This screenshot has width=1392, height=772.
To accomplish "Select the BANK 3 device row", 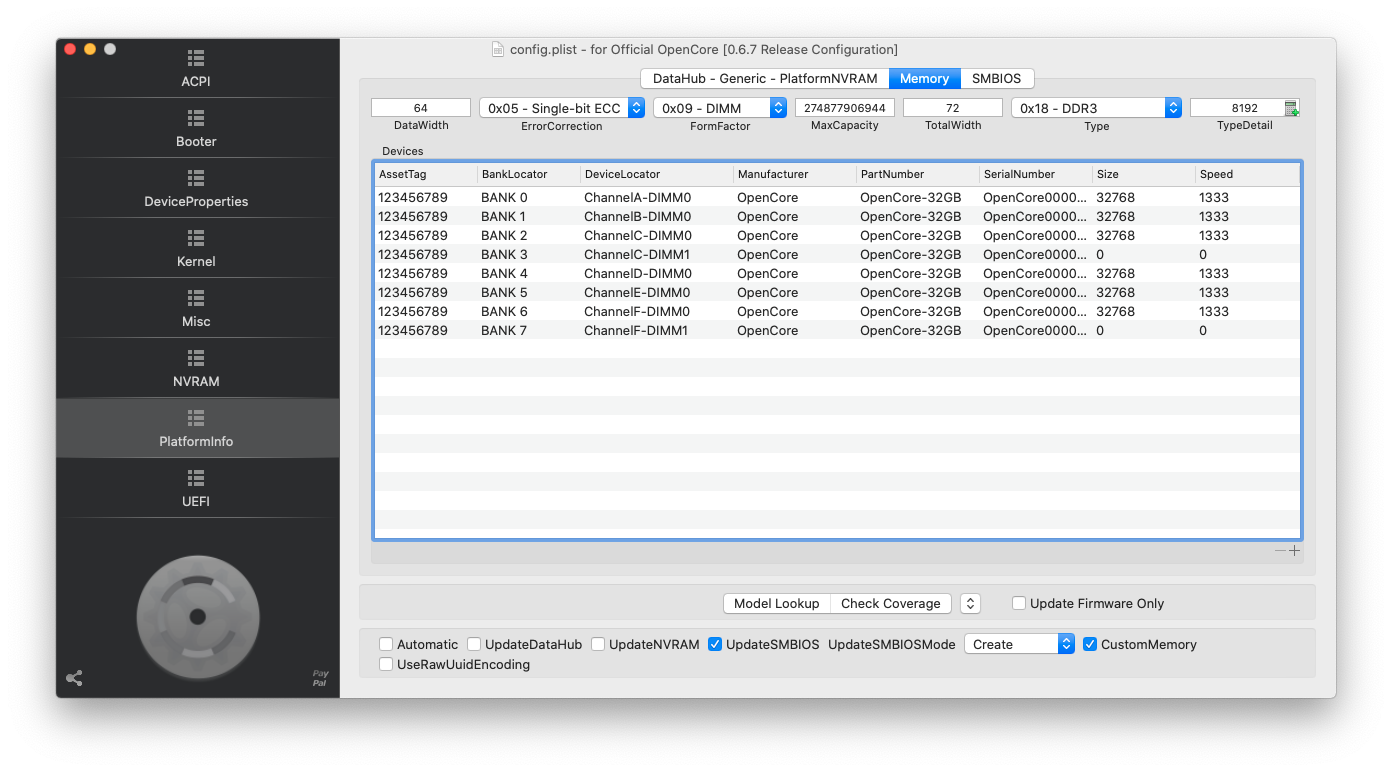I will point(838,254).
